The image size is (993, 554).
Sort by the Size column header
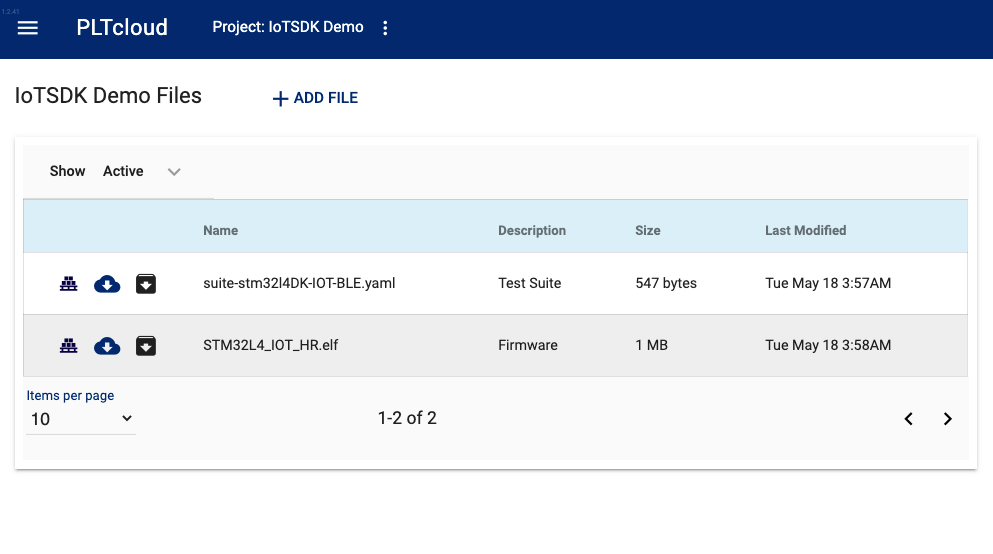[x=648, y=230]
